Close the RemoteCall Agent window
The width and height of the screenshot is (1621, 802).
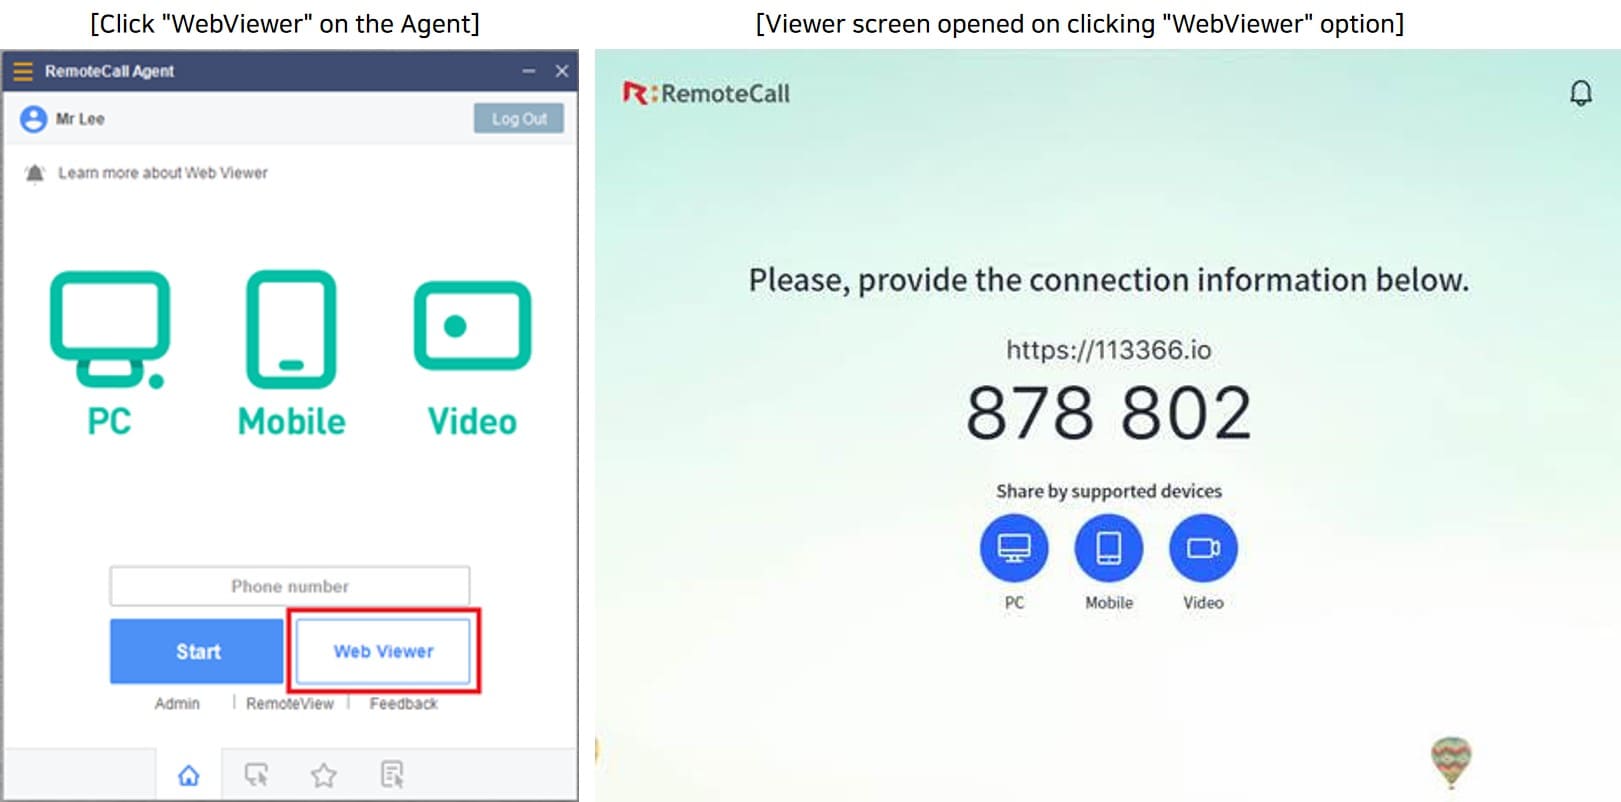click(x=562, y=71)
